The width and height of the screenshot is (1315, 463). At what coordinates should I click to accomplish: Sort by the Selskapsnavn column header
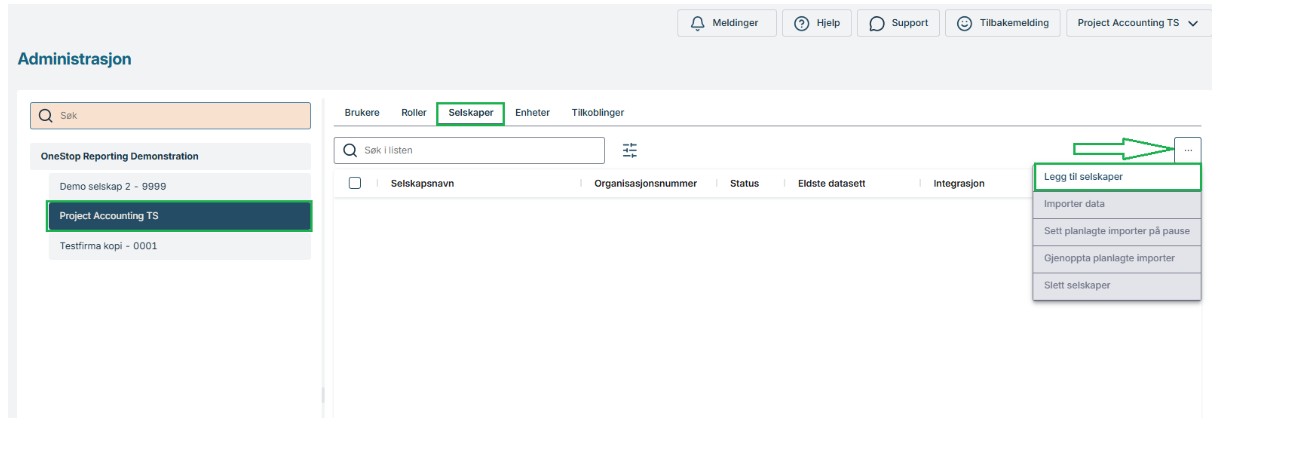(422, 184)
